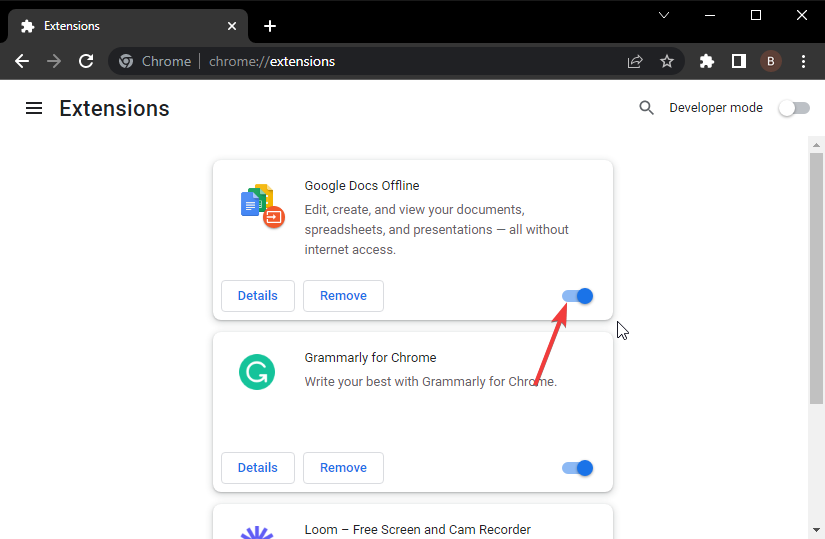Image resolution: width=825 pixels, height=539 pixels.
Task: Disable Google Docs Offline extension
Action: [x=577, y=296]
